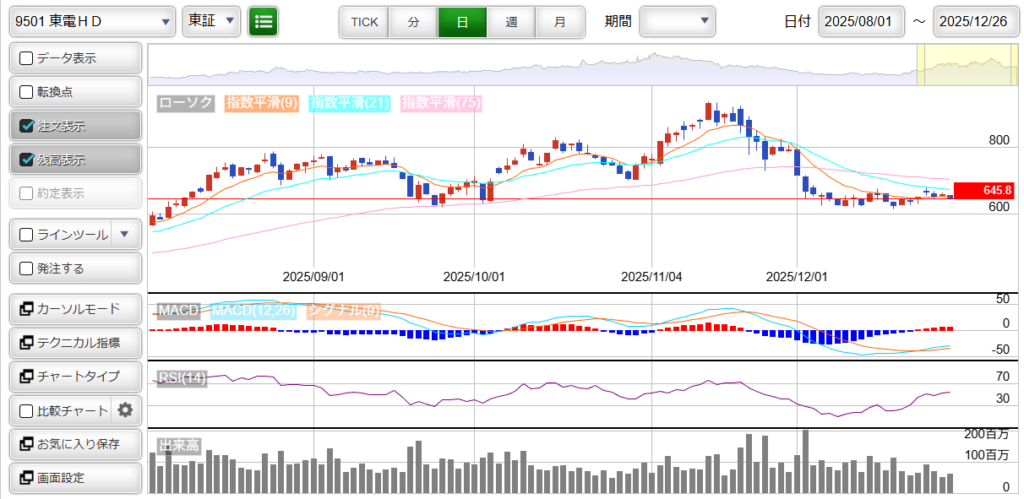This screenshot has height=499, width=1024.
Task: Click the 645.8 current price label
Action: coord(985,190)
